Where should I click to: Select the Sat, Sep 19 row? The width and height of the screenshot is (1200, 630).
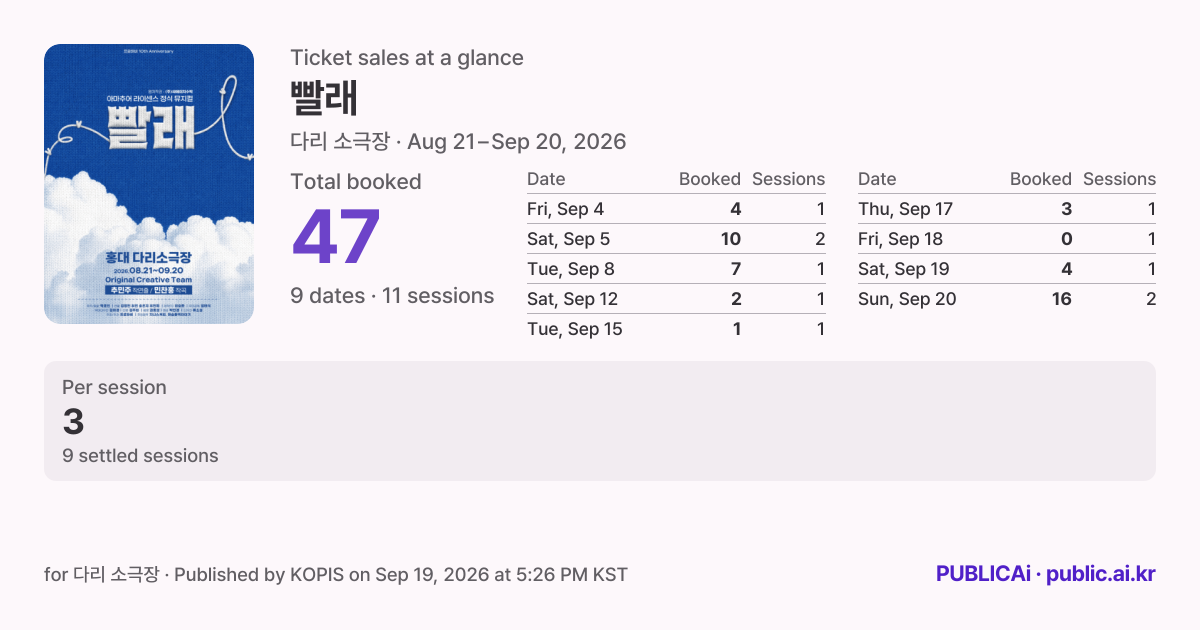tap(1007, 269)
